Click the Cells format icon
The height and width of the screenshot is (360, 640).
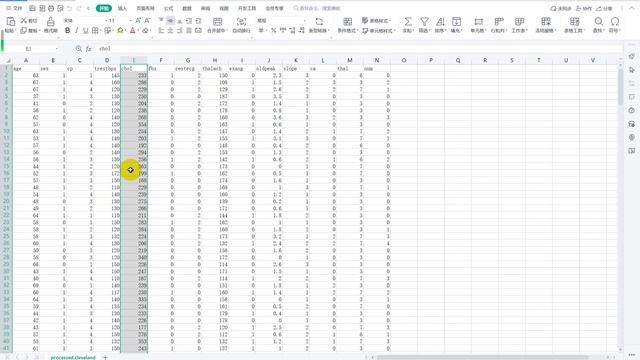pos(478,22)
